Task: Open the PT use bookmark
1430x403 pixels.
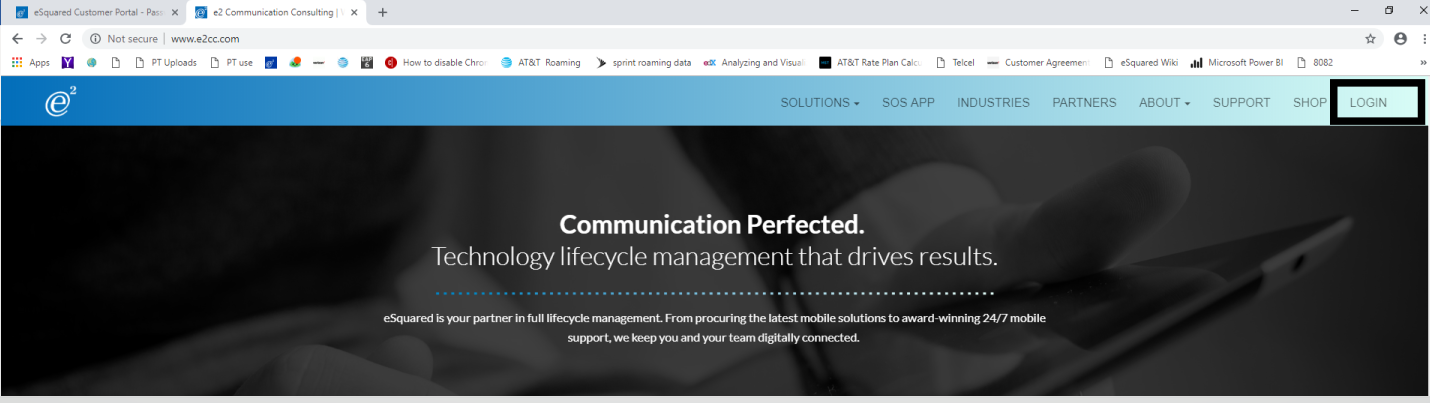Action: click(x=231, y=62)
